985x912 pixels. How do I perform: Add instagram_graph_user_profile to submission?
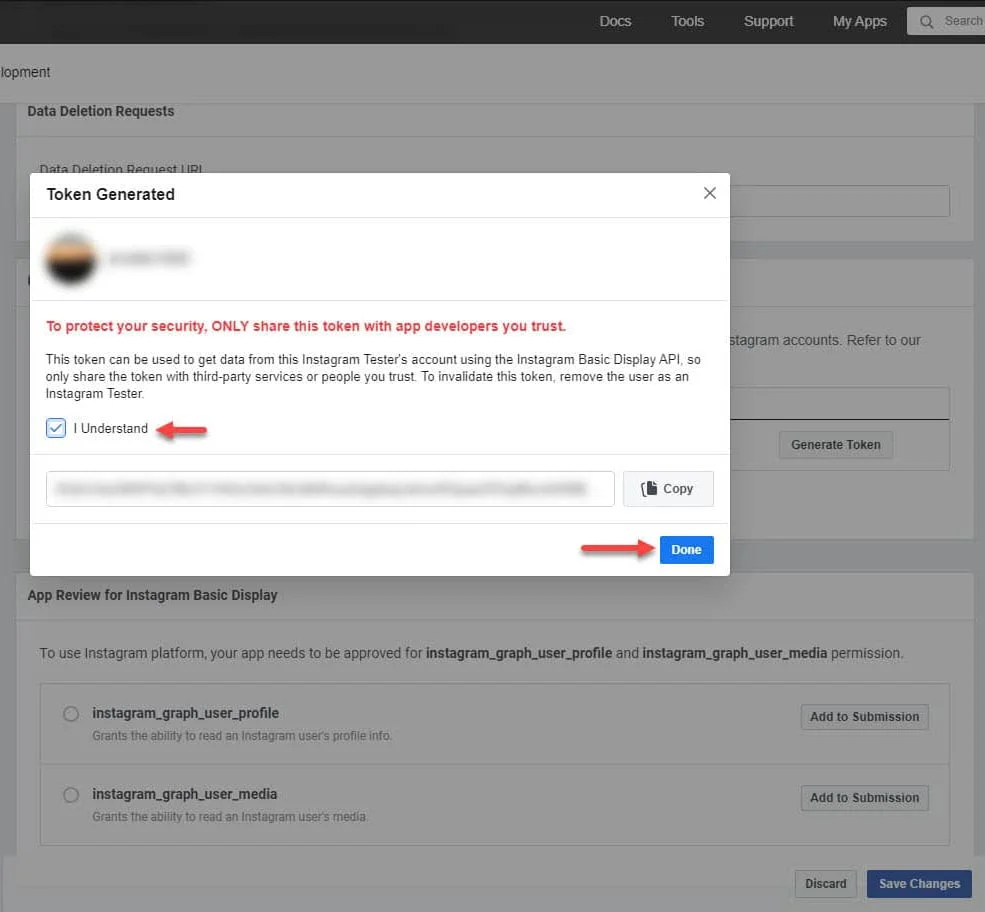864,717
